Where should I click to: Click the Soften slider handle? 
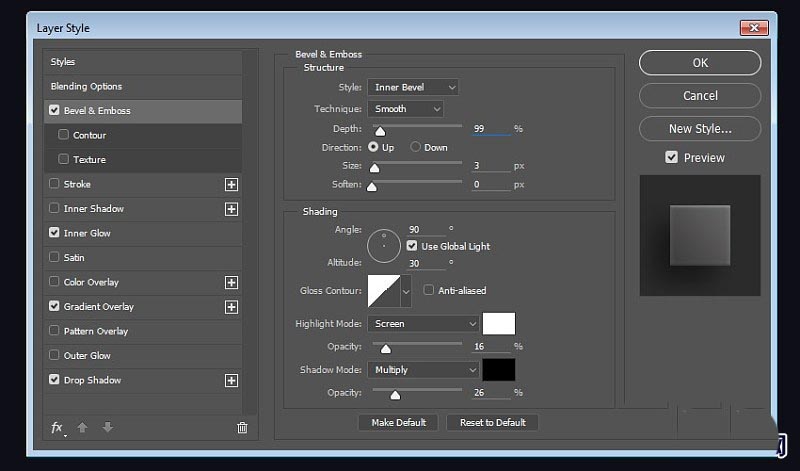tap(372, 187)
